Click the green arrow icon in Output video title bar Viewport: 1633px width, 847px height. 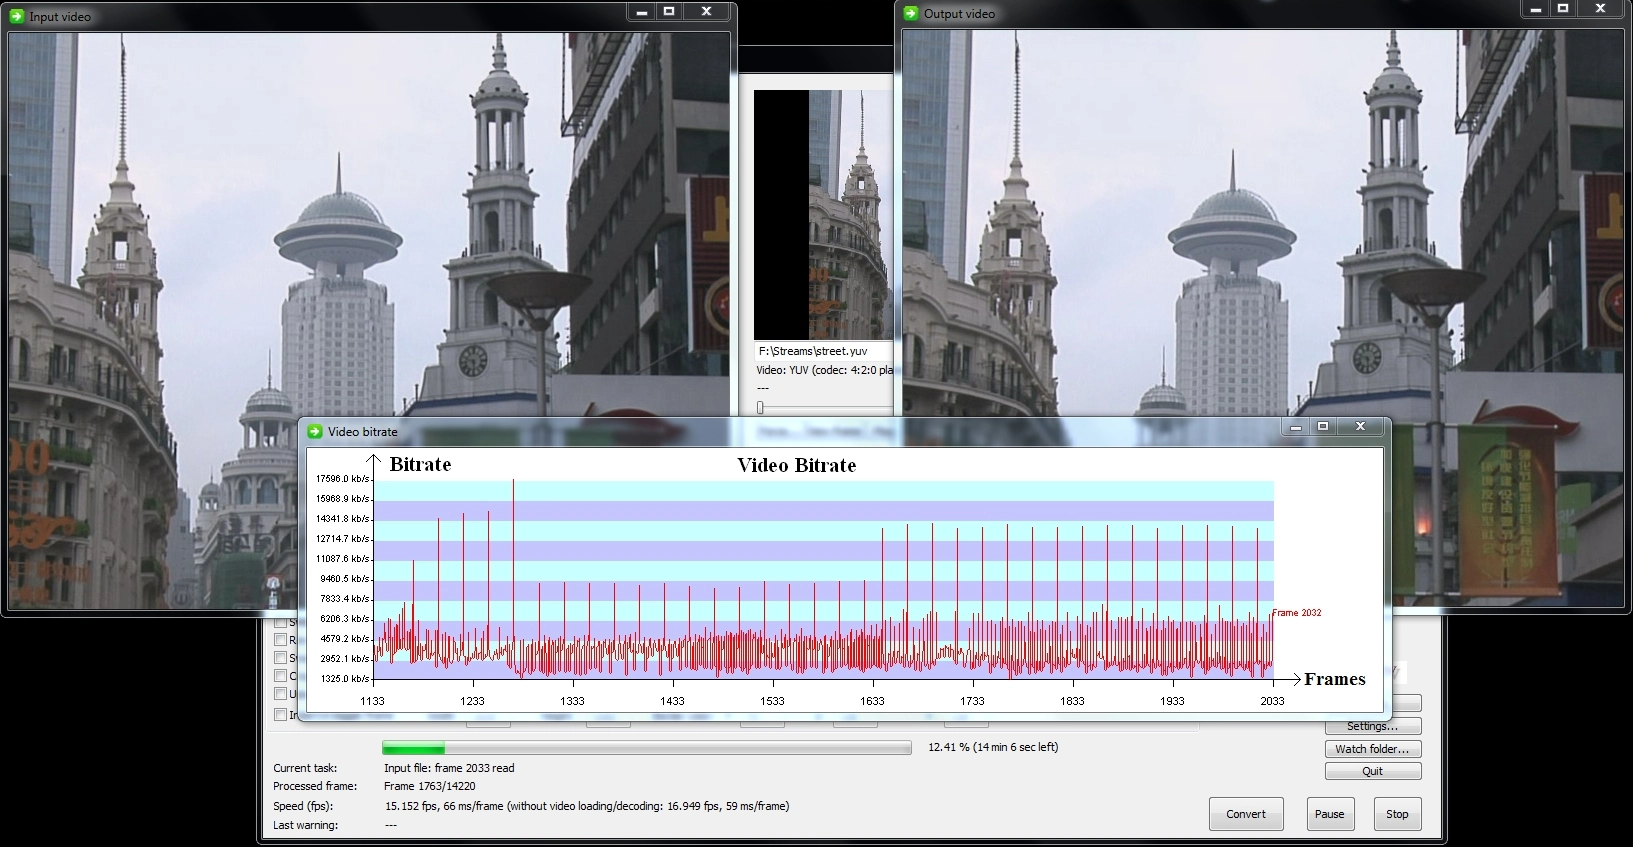[911, 13]
